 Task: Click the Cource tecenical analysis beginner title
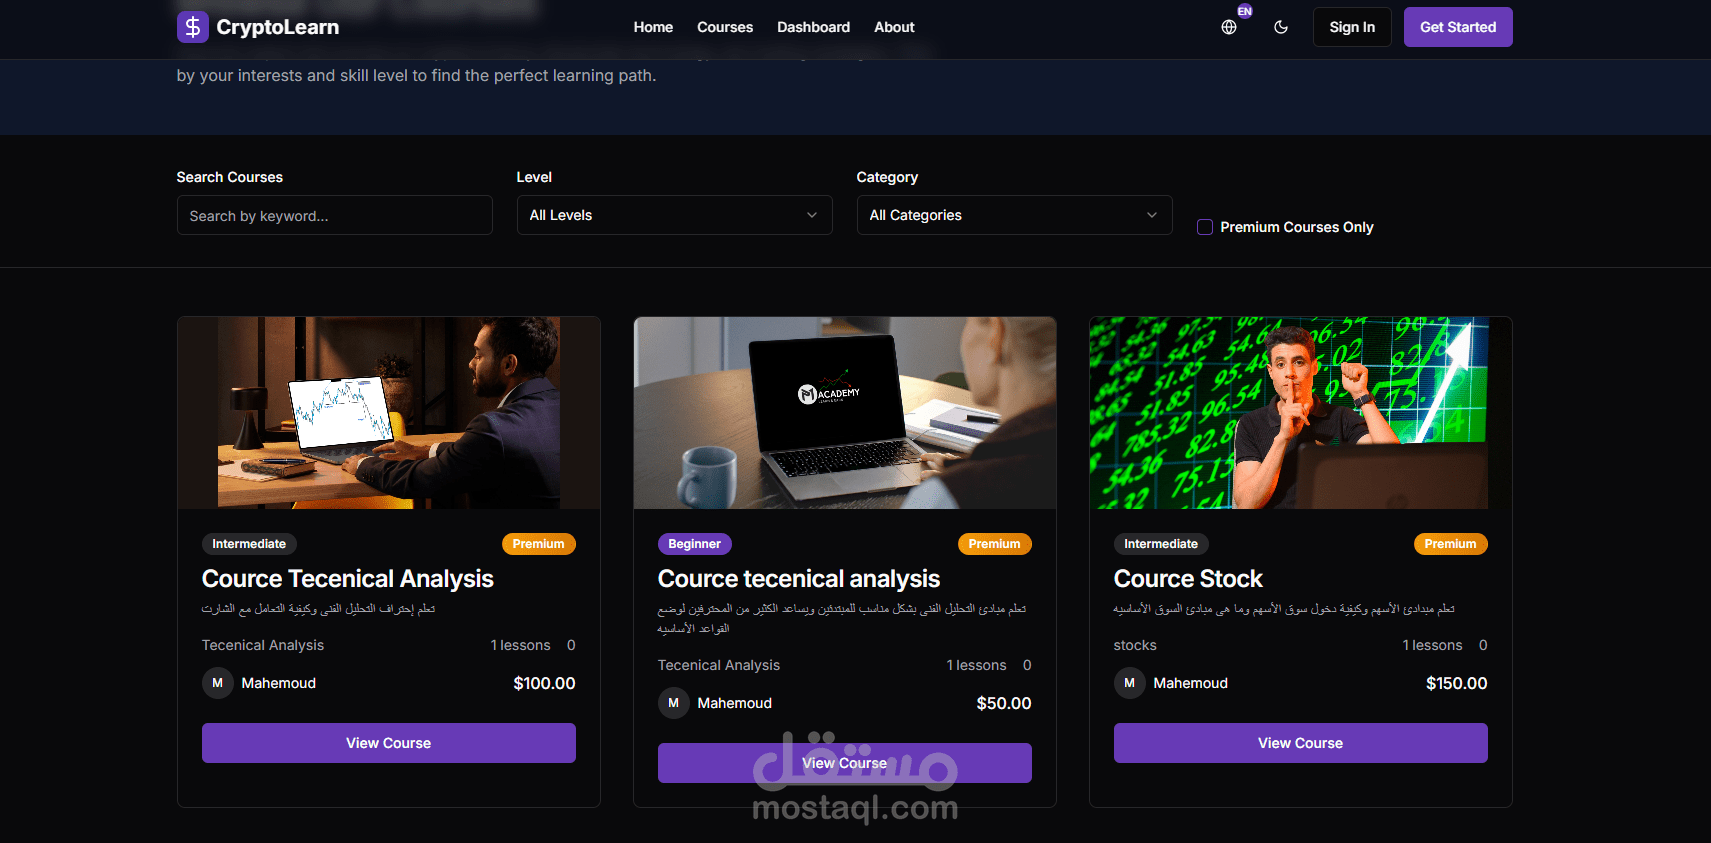pos(799,579)
